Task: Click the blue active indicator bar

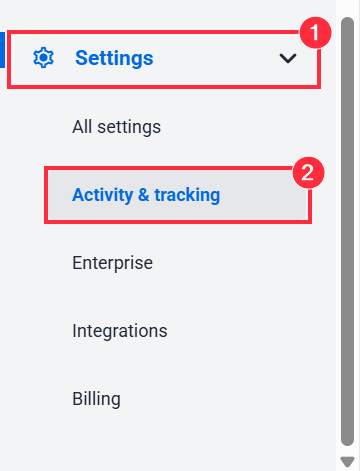Action: [2, 50]
